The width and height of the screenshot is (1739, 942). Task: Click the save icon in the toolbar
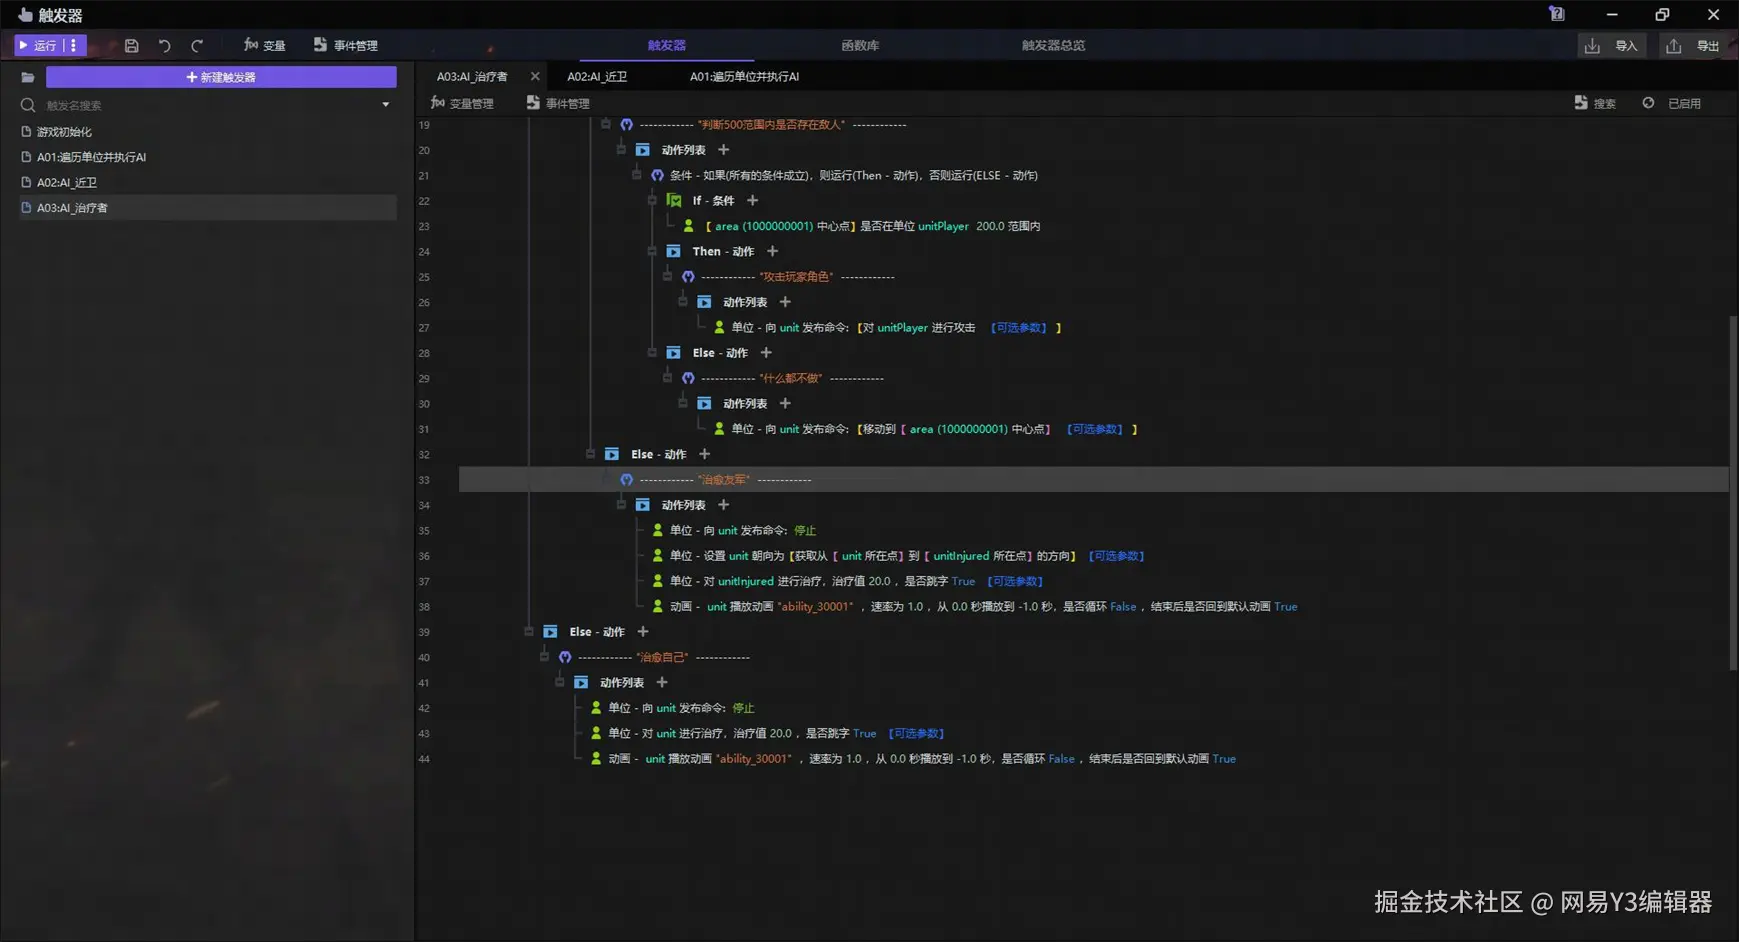point(131,46)
